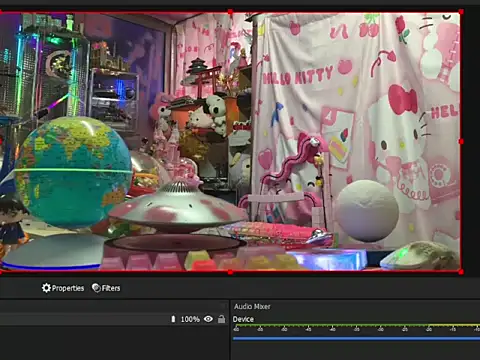Screen dimensions: 480x360
Task: Open source Properties
Action: point(63,288)
